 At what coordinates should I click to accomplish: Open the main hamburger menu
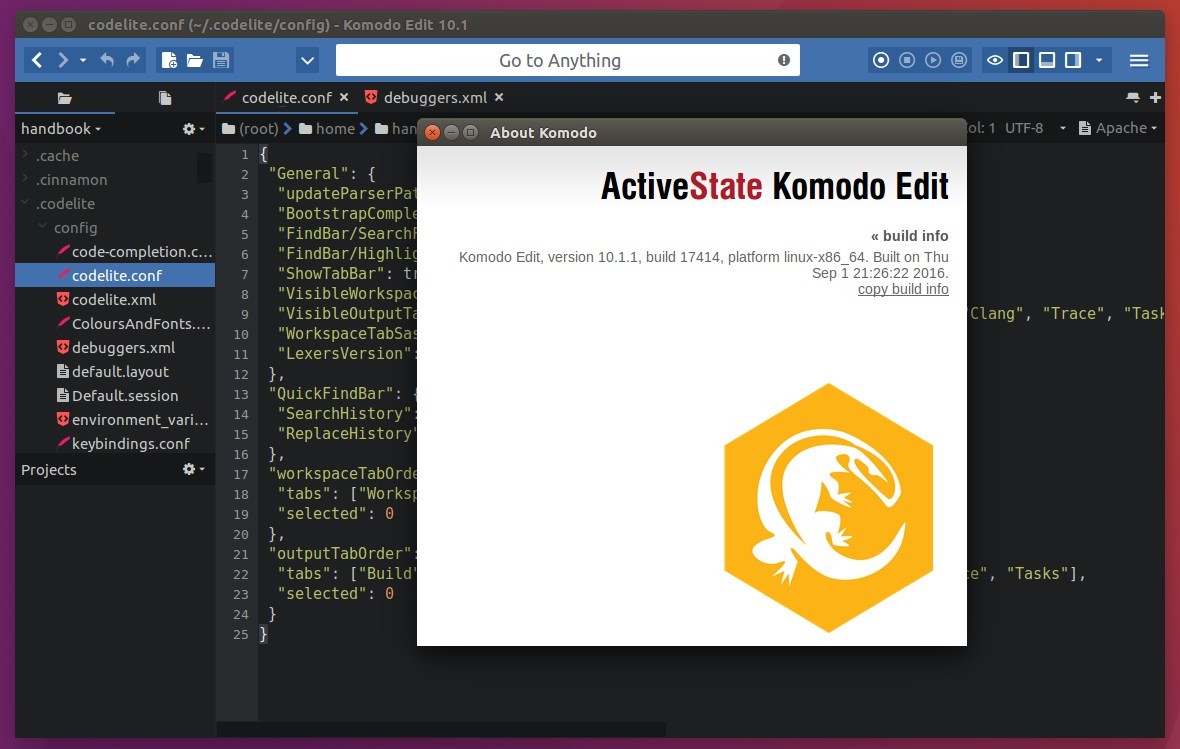click(1139, 60)
